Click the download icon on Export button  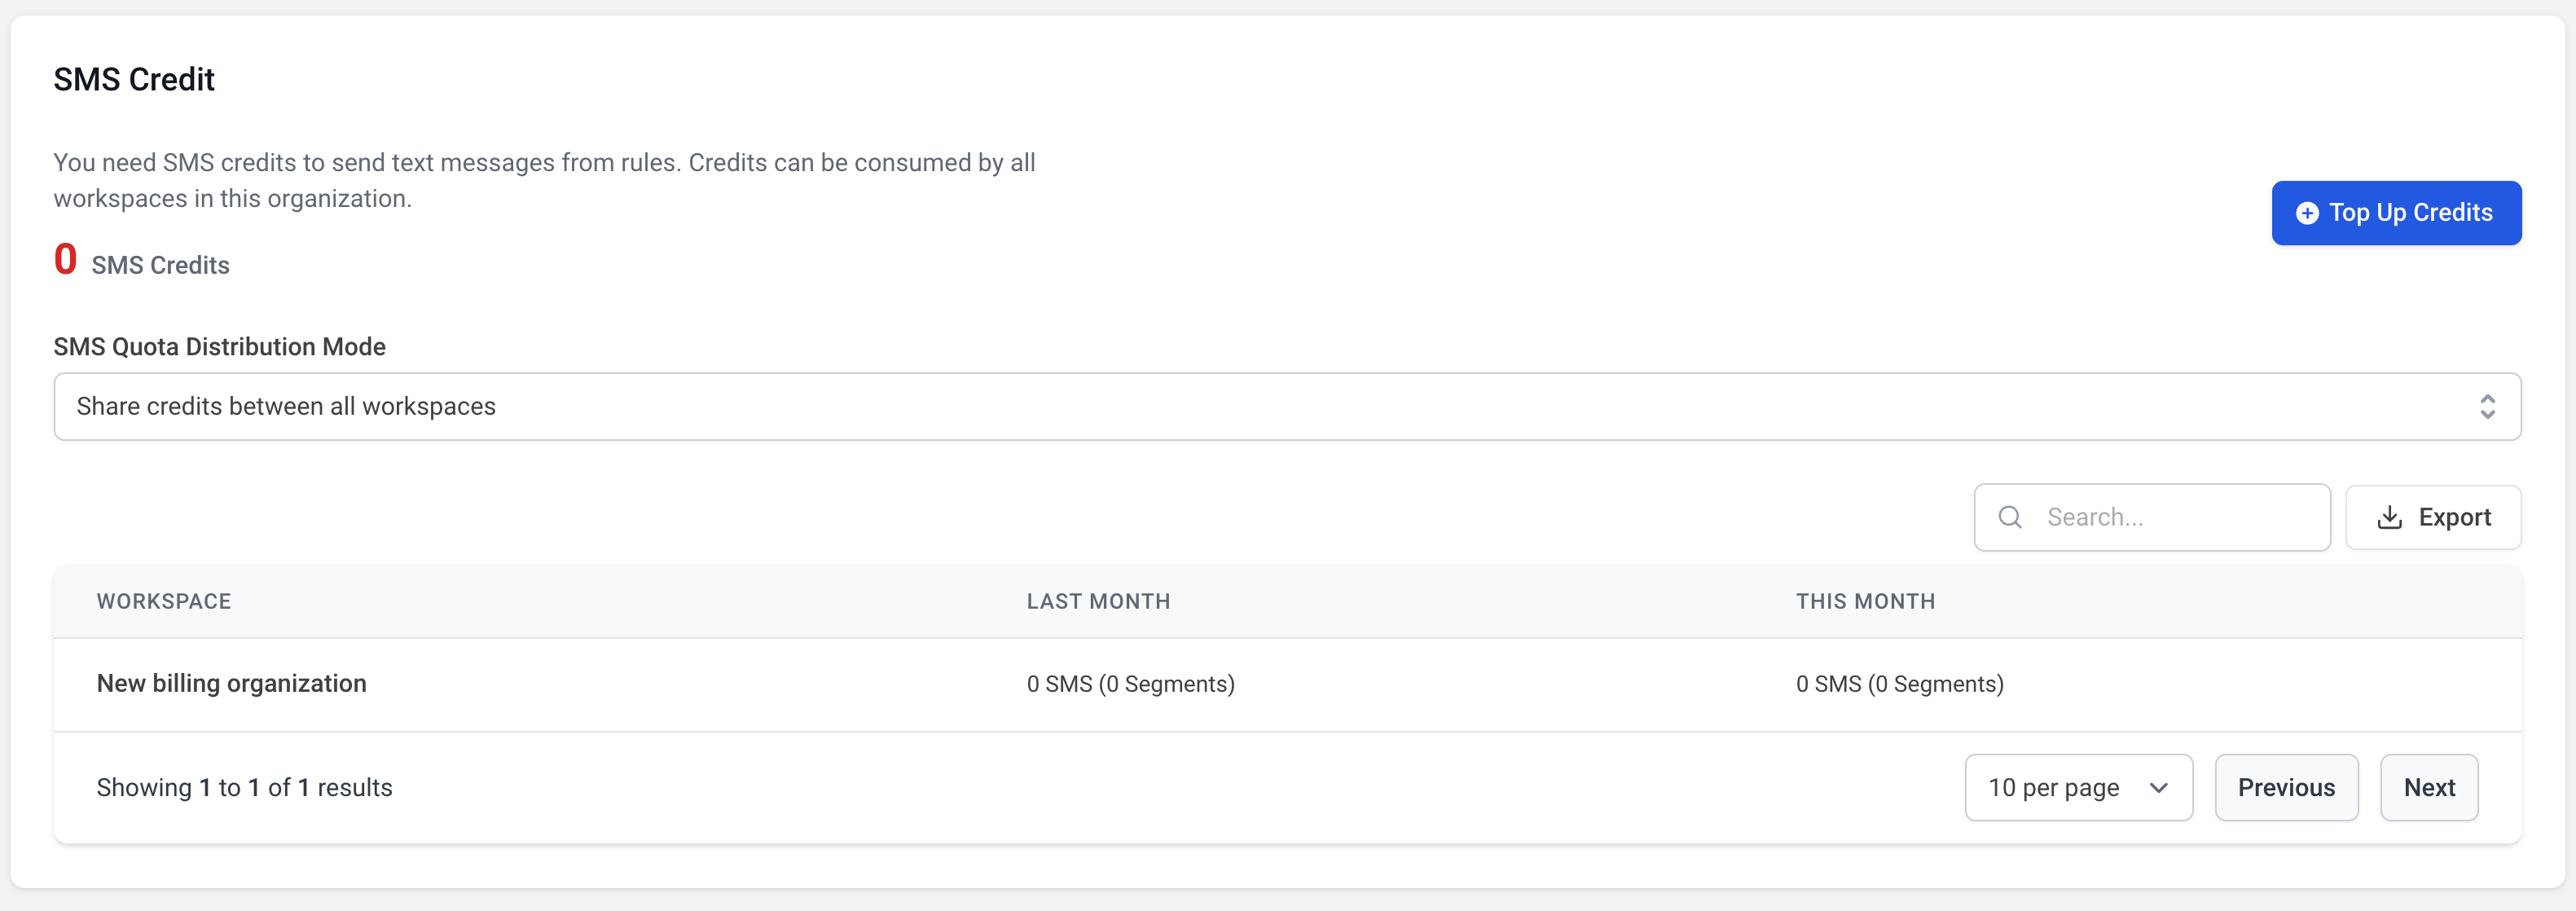click(x=2389, y=517)
